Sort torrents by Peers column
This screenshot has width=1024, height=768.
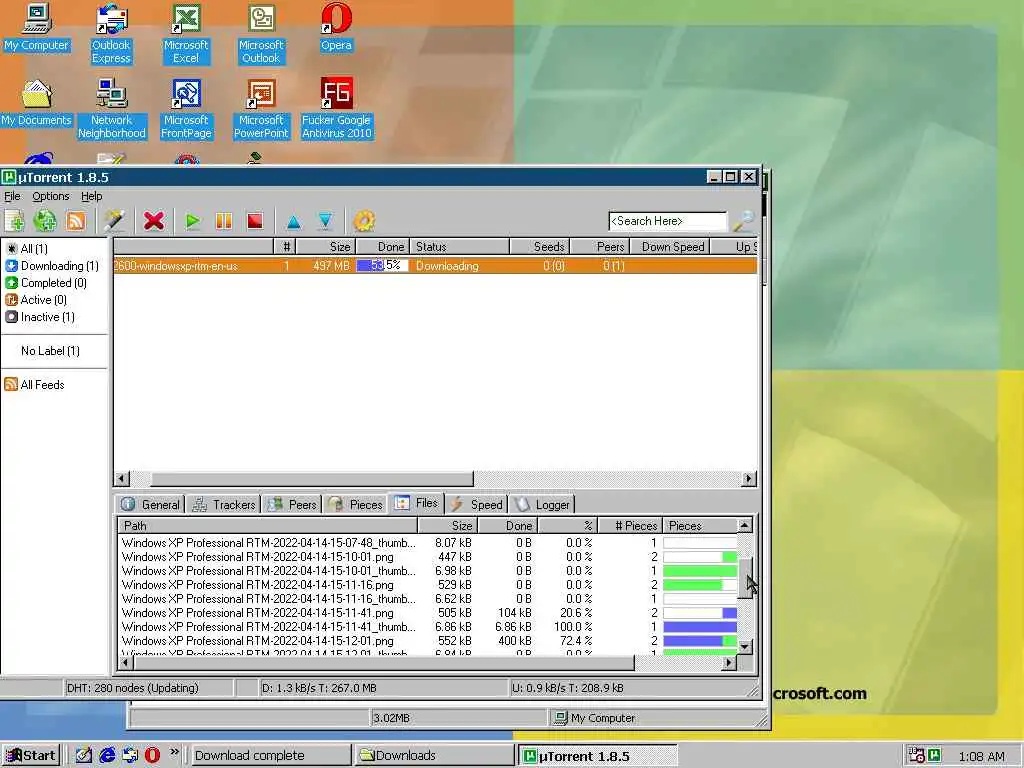600,247
